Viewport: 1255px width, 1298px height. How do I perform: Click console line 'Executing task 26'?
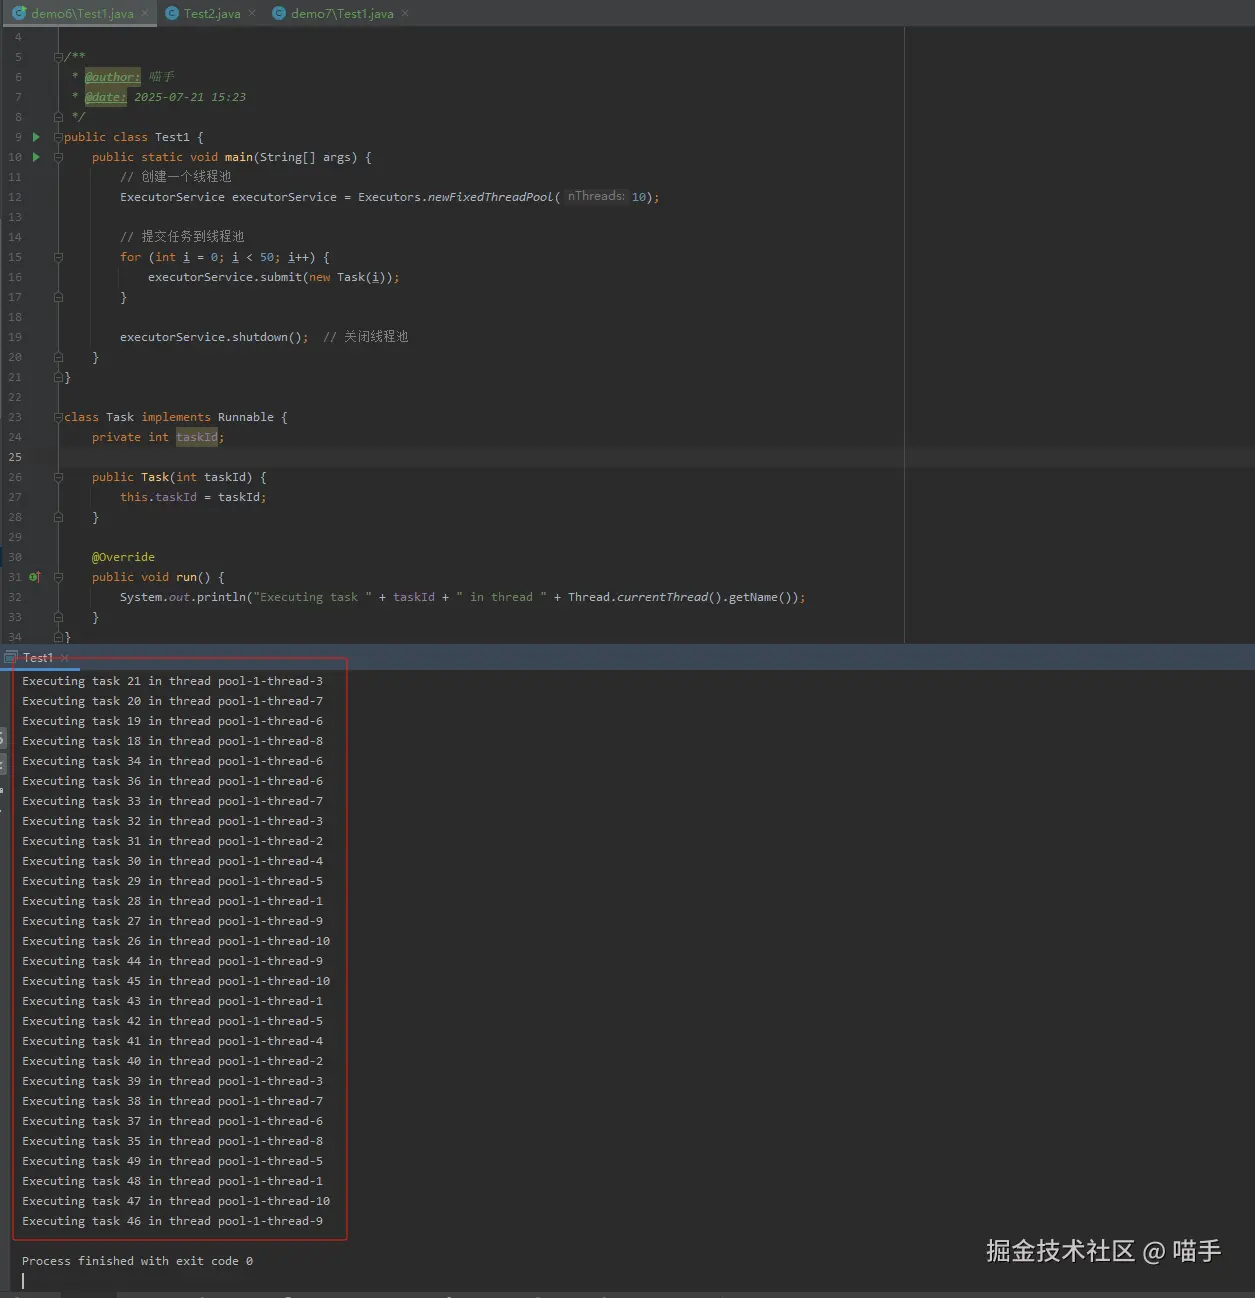[176, 941]
